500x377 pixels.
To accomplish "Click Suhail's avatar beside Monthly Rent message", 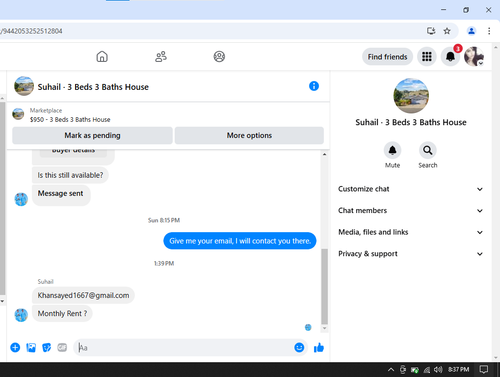I will (x=21, y=315).
